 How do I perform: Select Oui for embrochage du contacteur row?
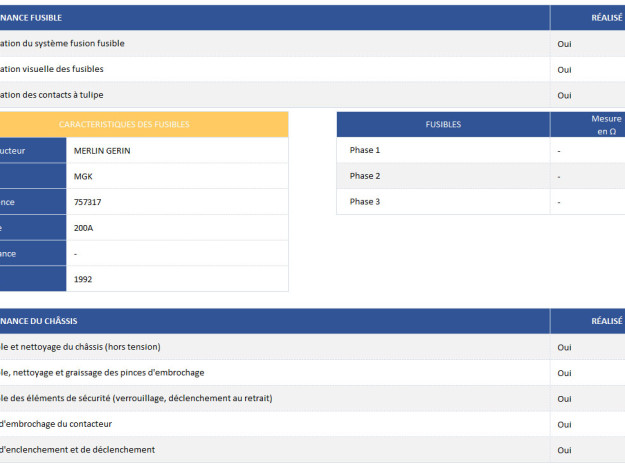565,424
